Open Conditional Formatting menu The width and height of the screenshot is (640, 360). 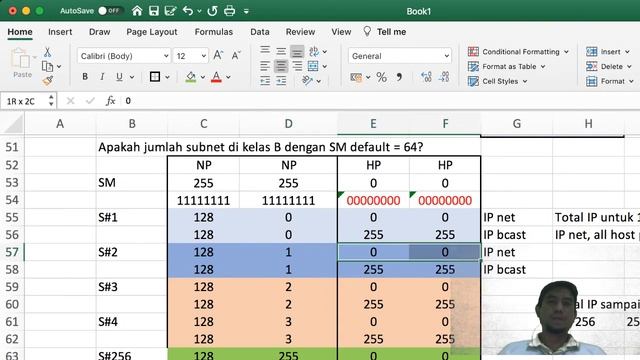point(518,52)
